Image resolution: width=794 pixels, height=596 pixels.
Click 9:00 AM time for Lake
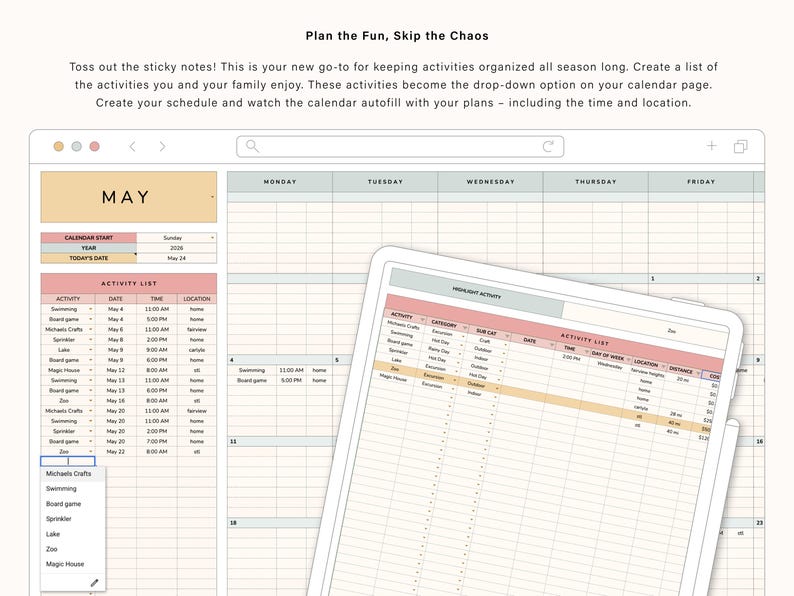157,350
